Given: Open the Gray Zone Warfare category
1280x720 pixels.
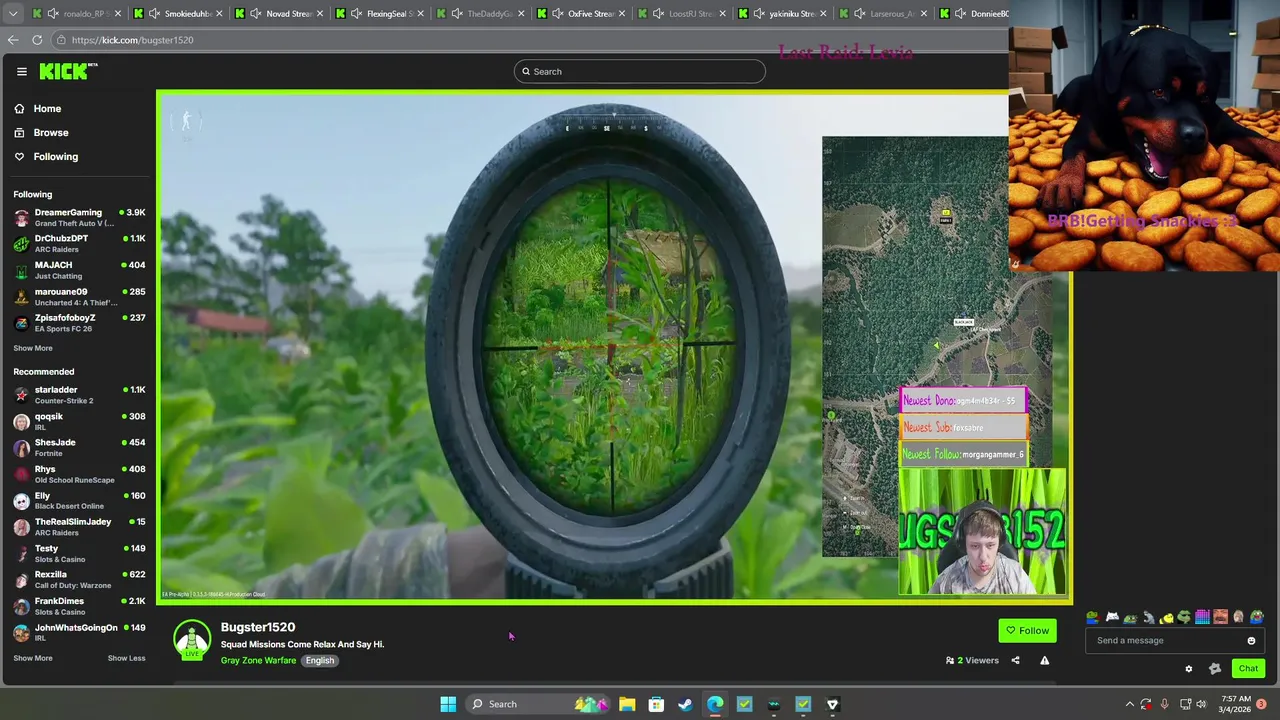Looking at the screenshot, I should pyautogui.click(x=258, y=660).
